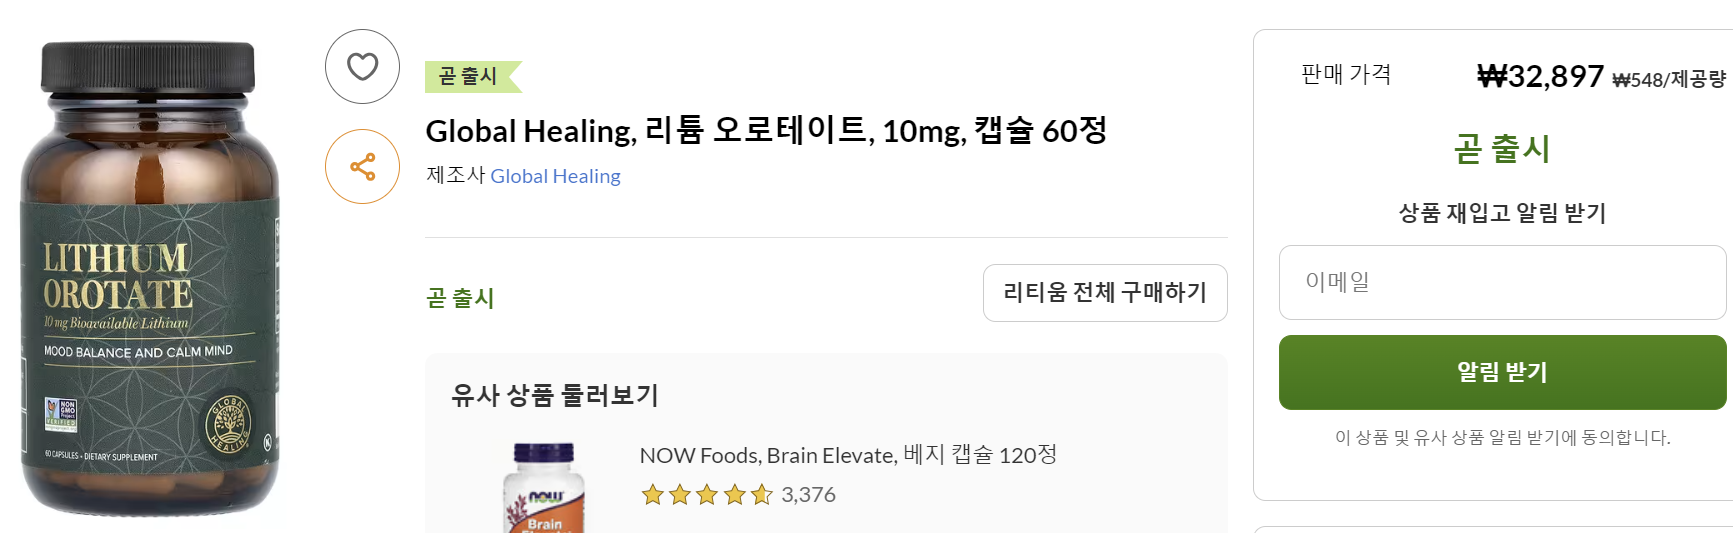Viewport: 1733px width, 533px height.
Task: Click the large 곧 출시 text in price box
Action: tap(1502, 150)
